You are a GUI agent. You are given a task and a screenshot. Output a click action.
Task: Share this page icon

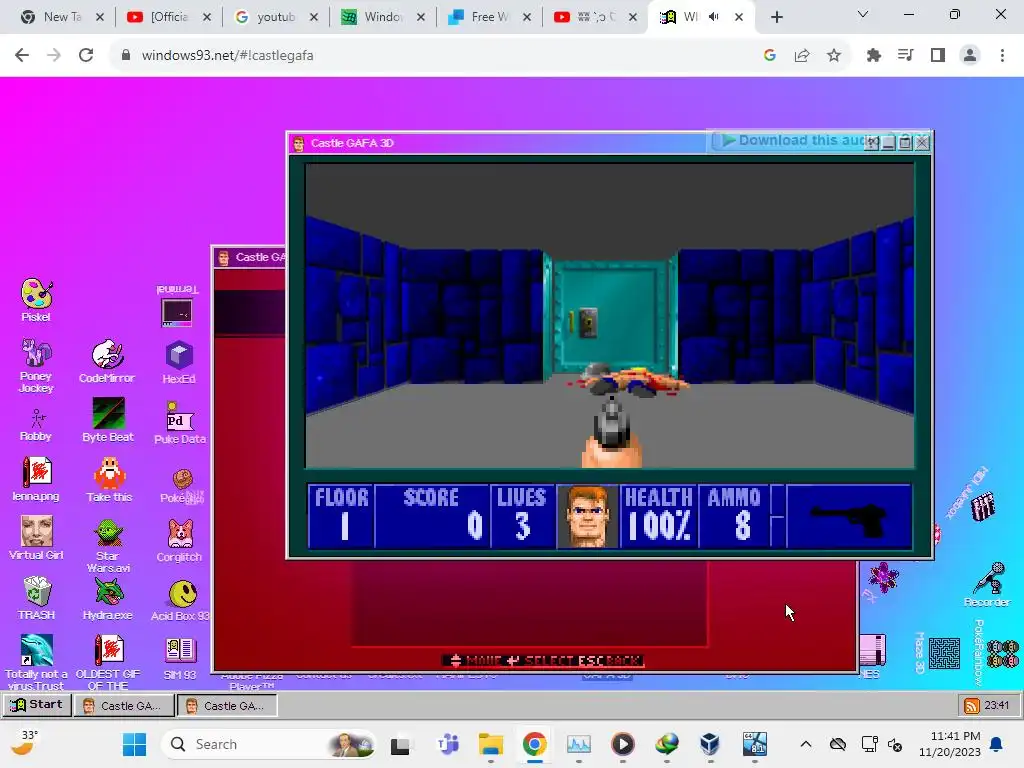point(802,56)
